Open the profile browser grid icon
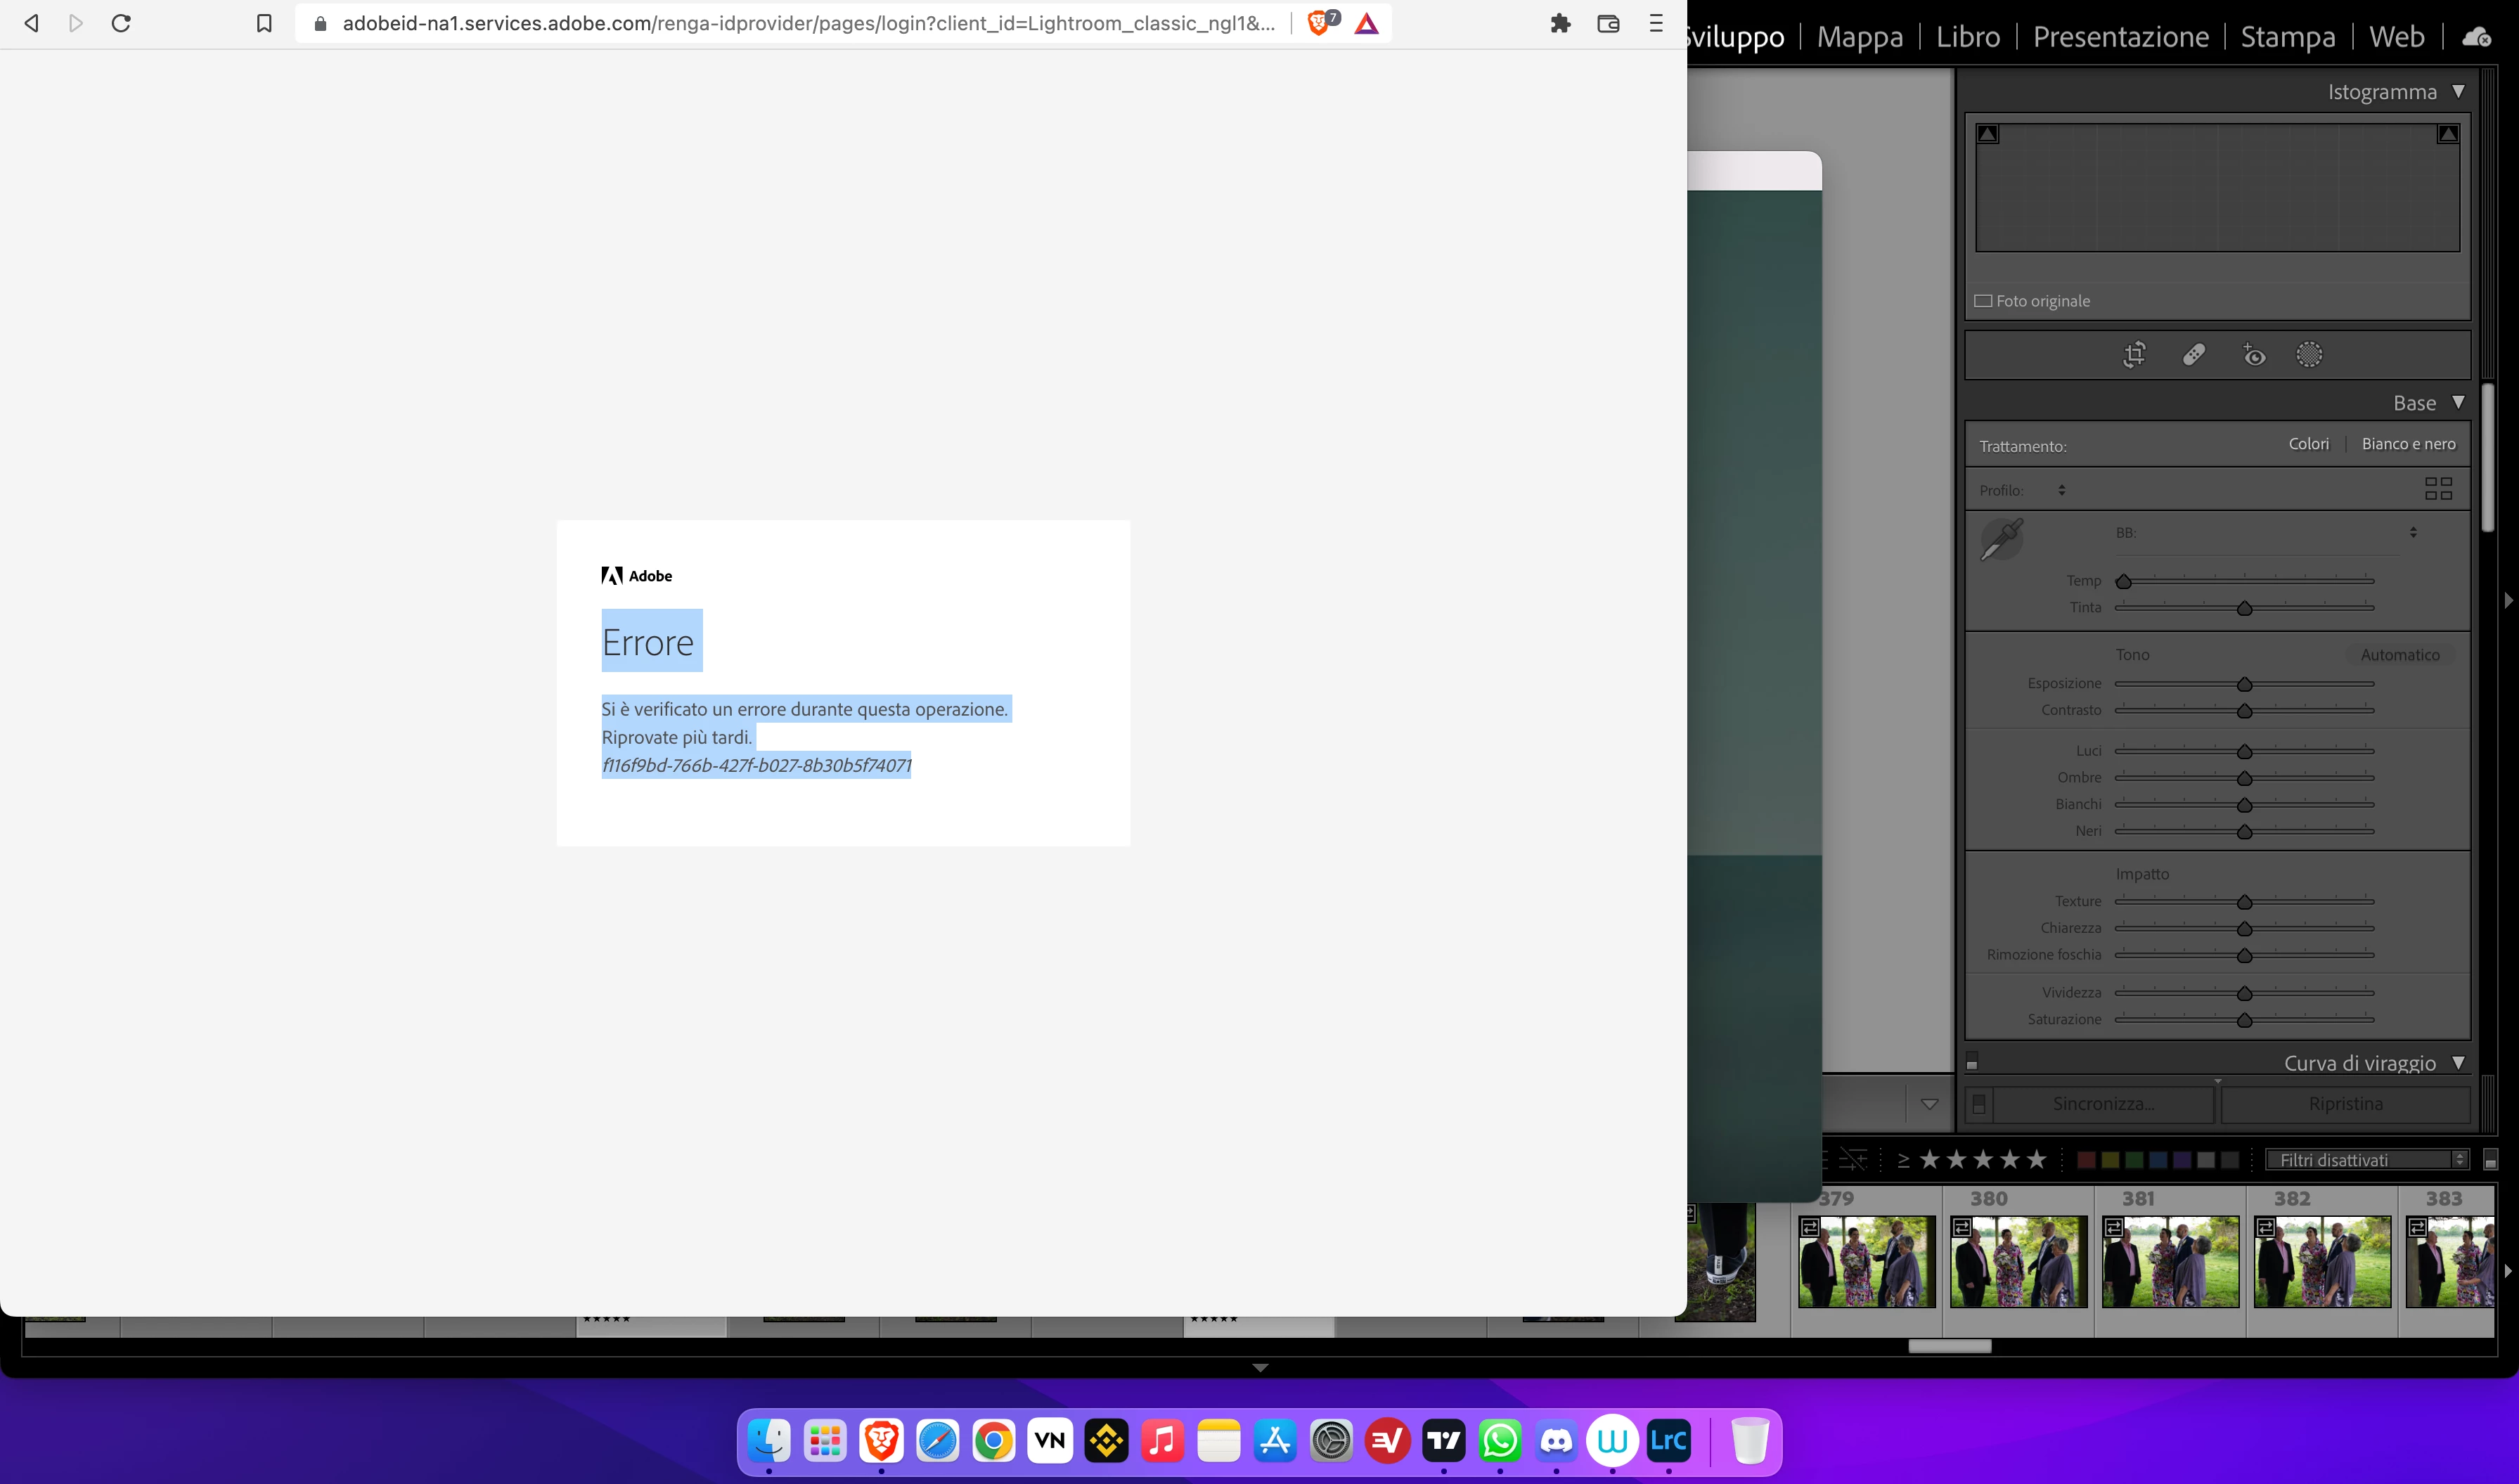This screenshot has height=1484, width=2519. (x=2438, y=489)
